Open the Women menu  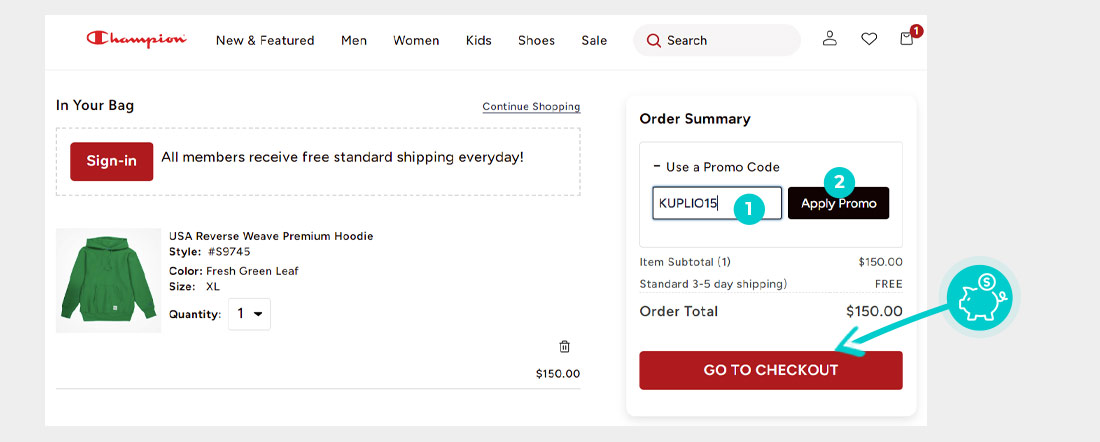(416, 41)
